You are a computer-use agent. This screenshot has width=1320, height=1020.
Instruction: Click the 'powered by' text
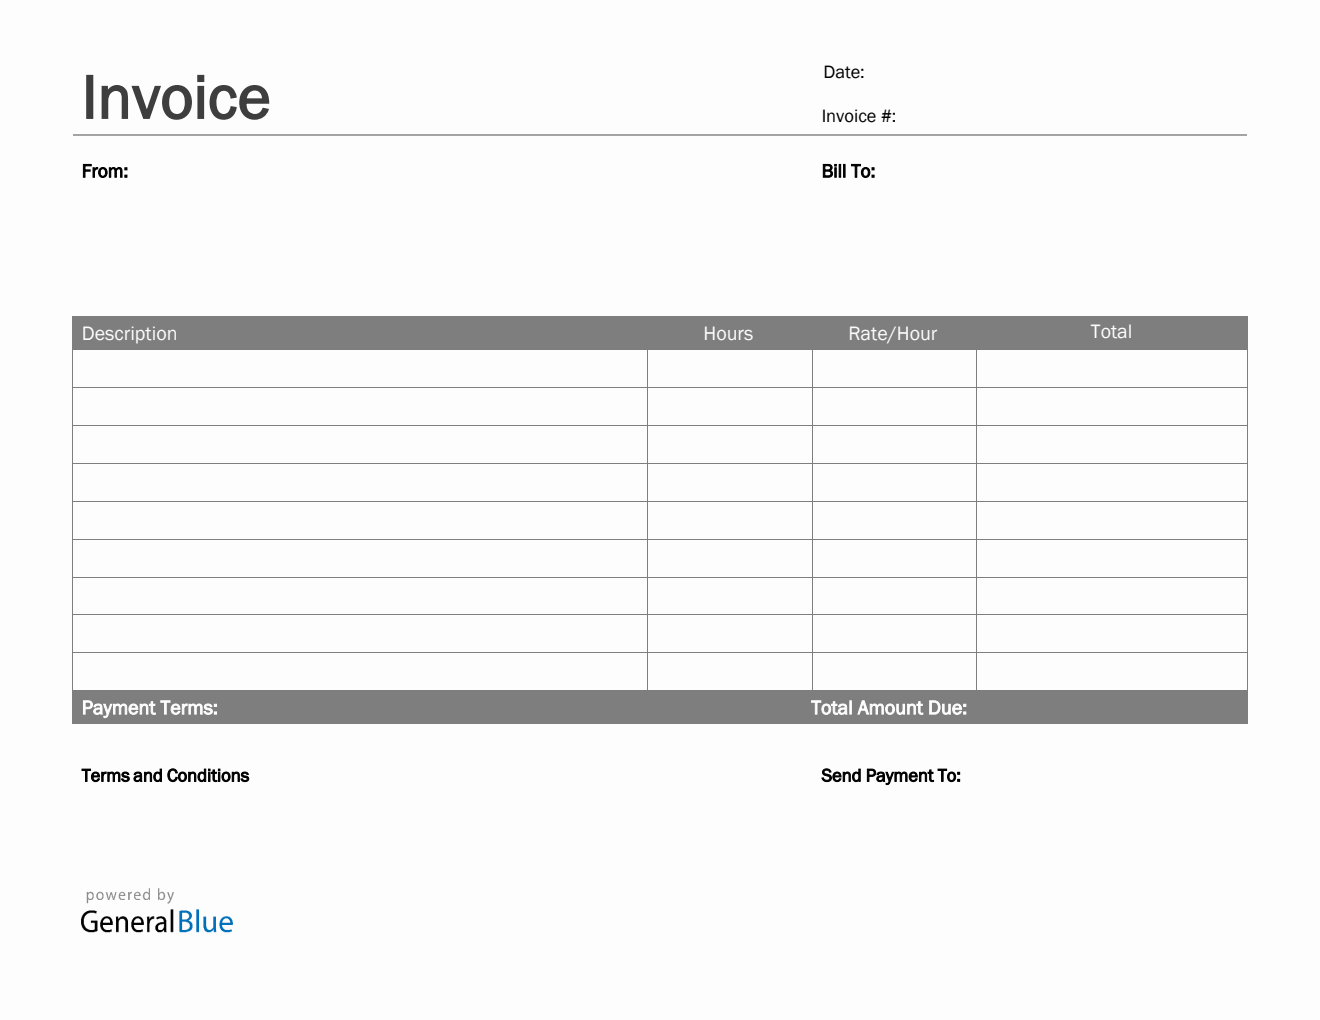(130, 895)
